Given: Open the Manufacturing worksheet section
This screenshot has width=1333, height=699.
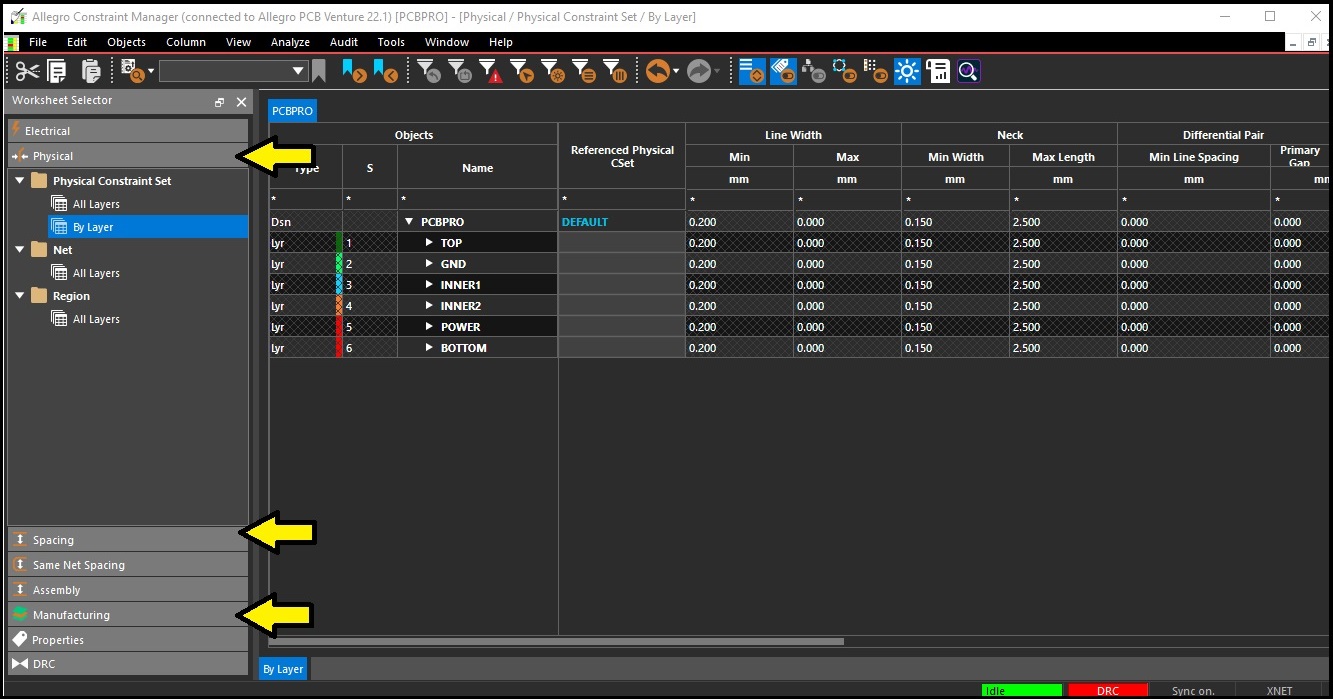Looking at the screenshot, I should (71, 615).
